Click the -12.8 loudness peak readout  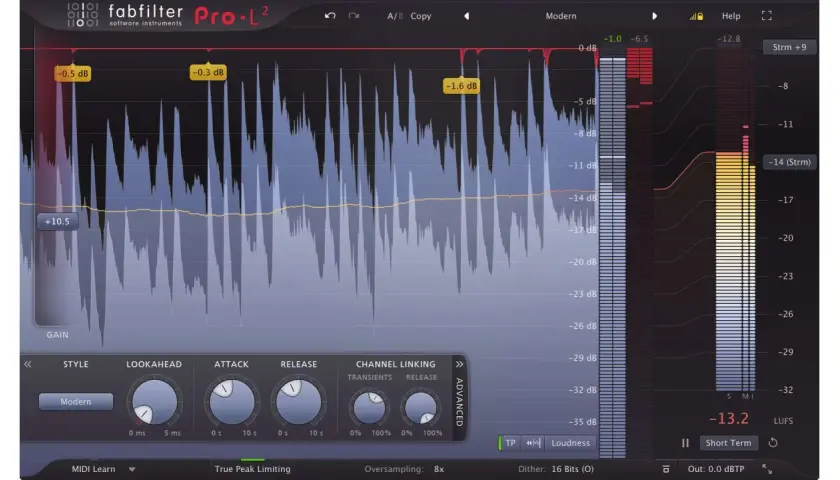click(729, 39)
